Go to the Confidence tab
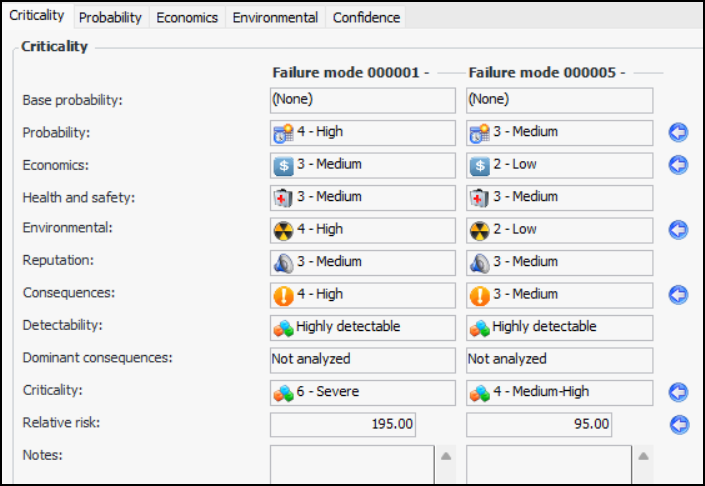Viewport: 705px width, 486px height. tap(366, 18)
